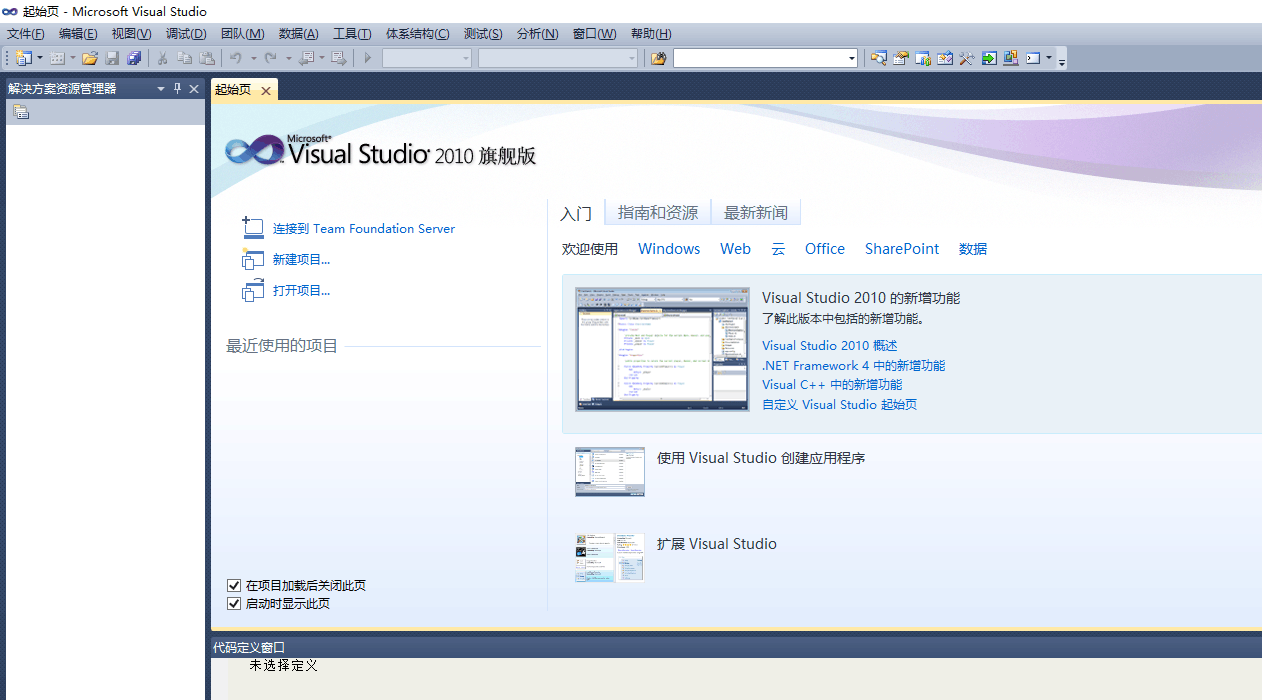Click 连接到 Team Foundation Server link

pos(364,229)
